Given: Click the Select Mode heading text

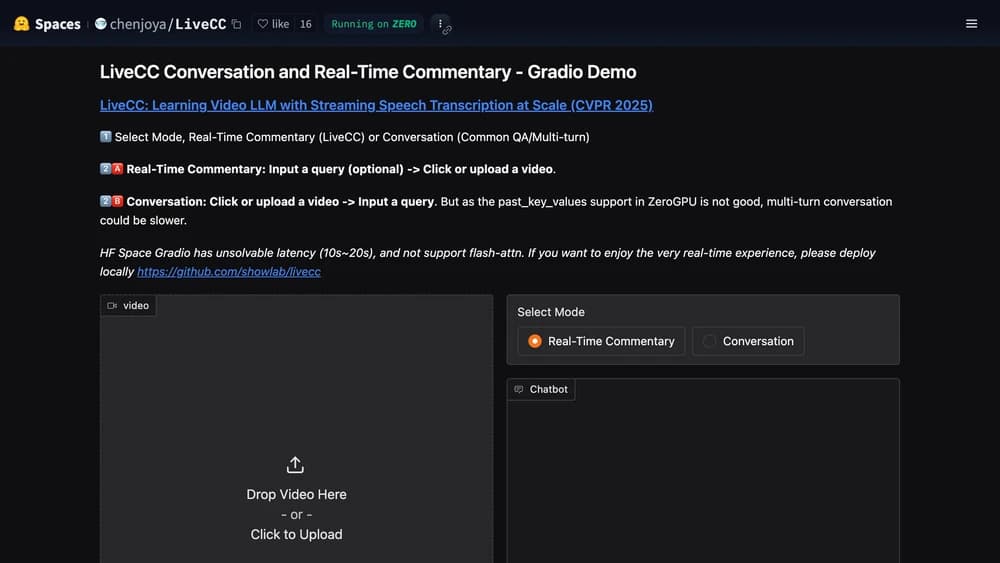Looking at the screenshot, I should click(551, 312).
